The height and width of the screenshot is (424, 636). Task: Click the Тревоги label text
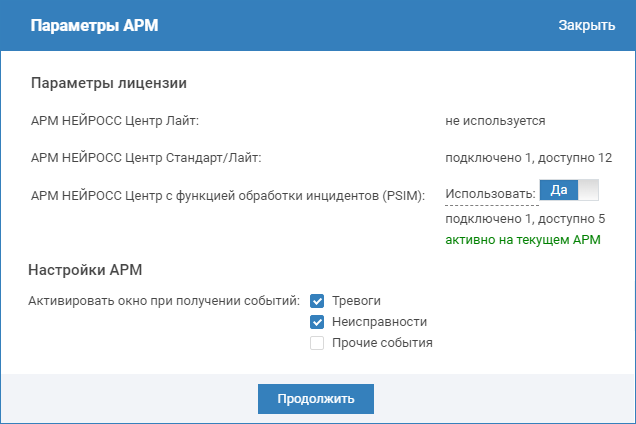(356, 301)
